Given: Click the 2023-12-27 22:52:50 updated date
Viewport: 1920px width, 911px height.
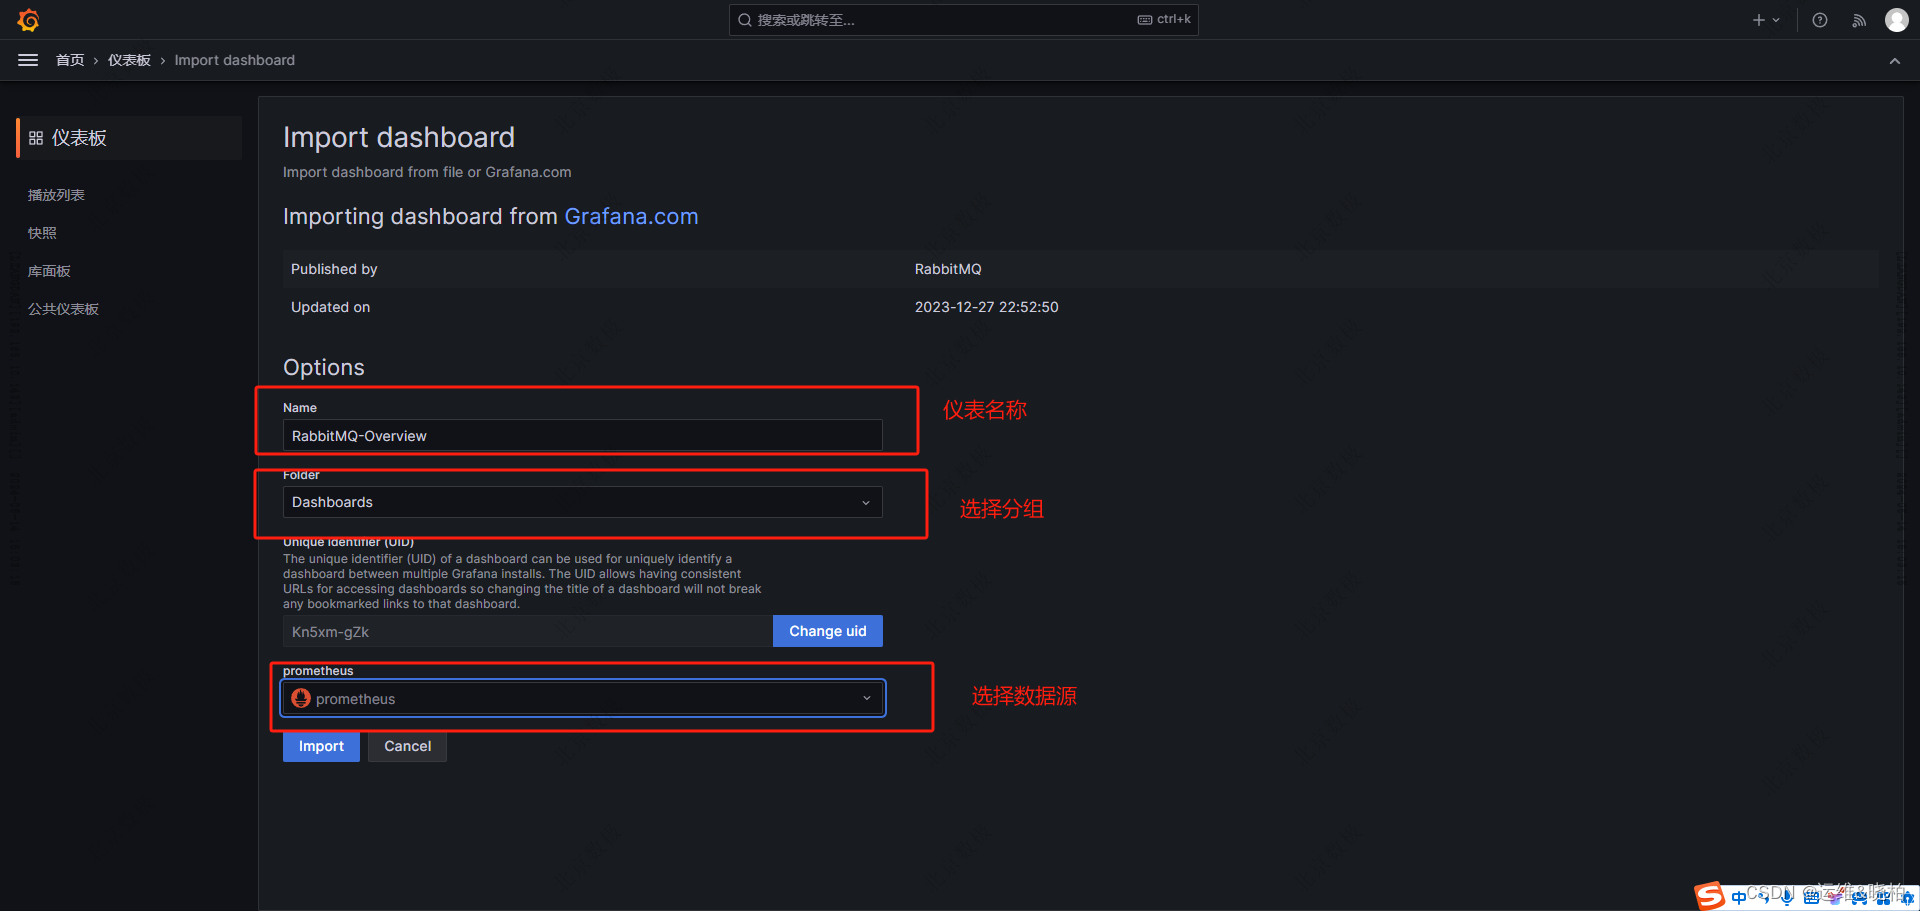Looking at the screenshot, I should pos(987,307).
